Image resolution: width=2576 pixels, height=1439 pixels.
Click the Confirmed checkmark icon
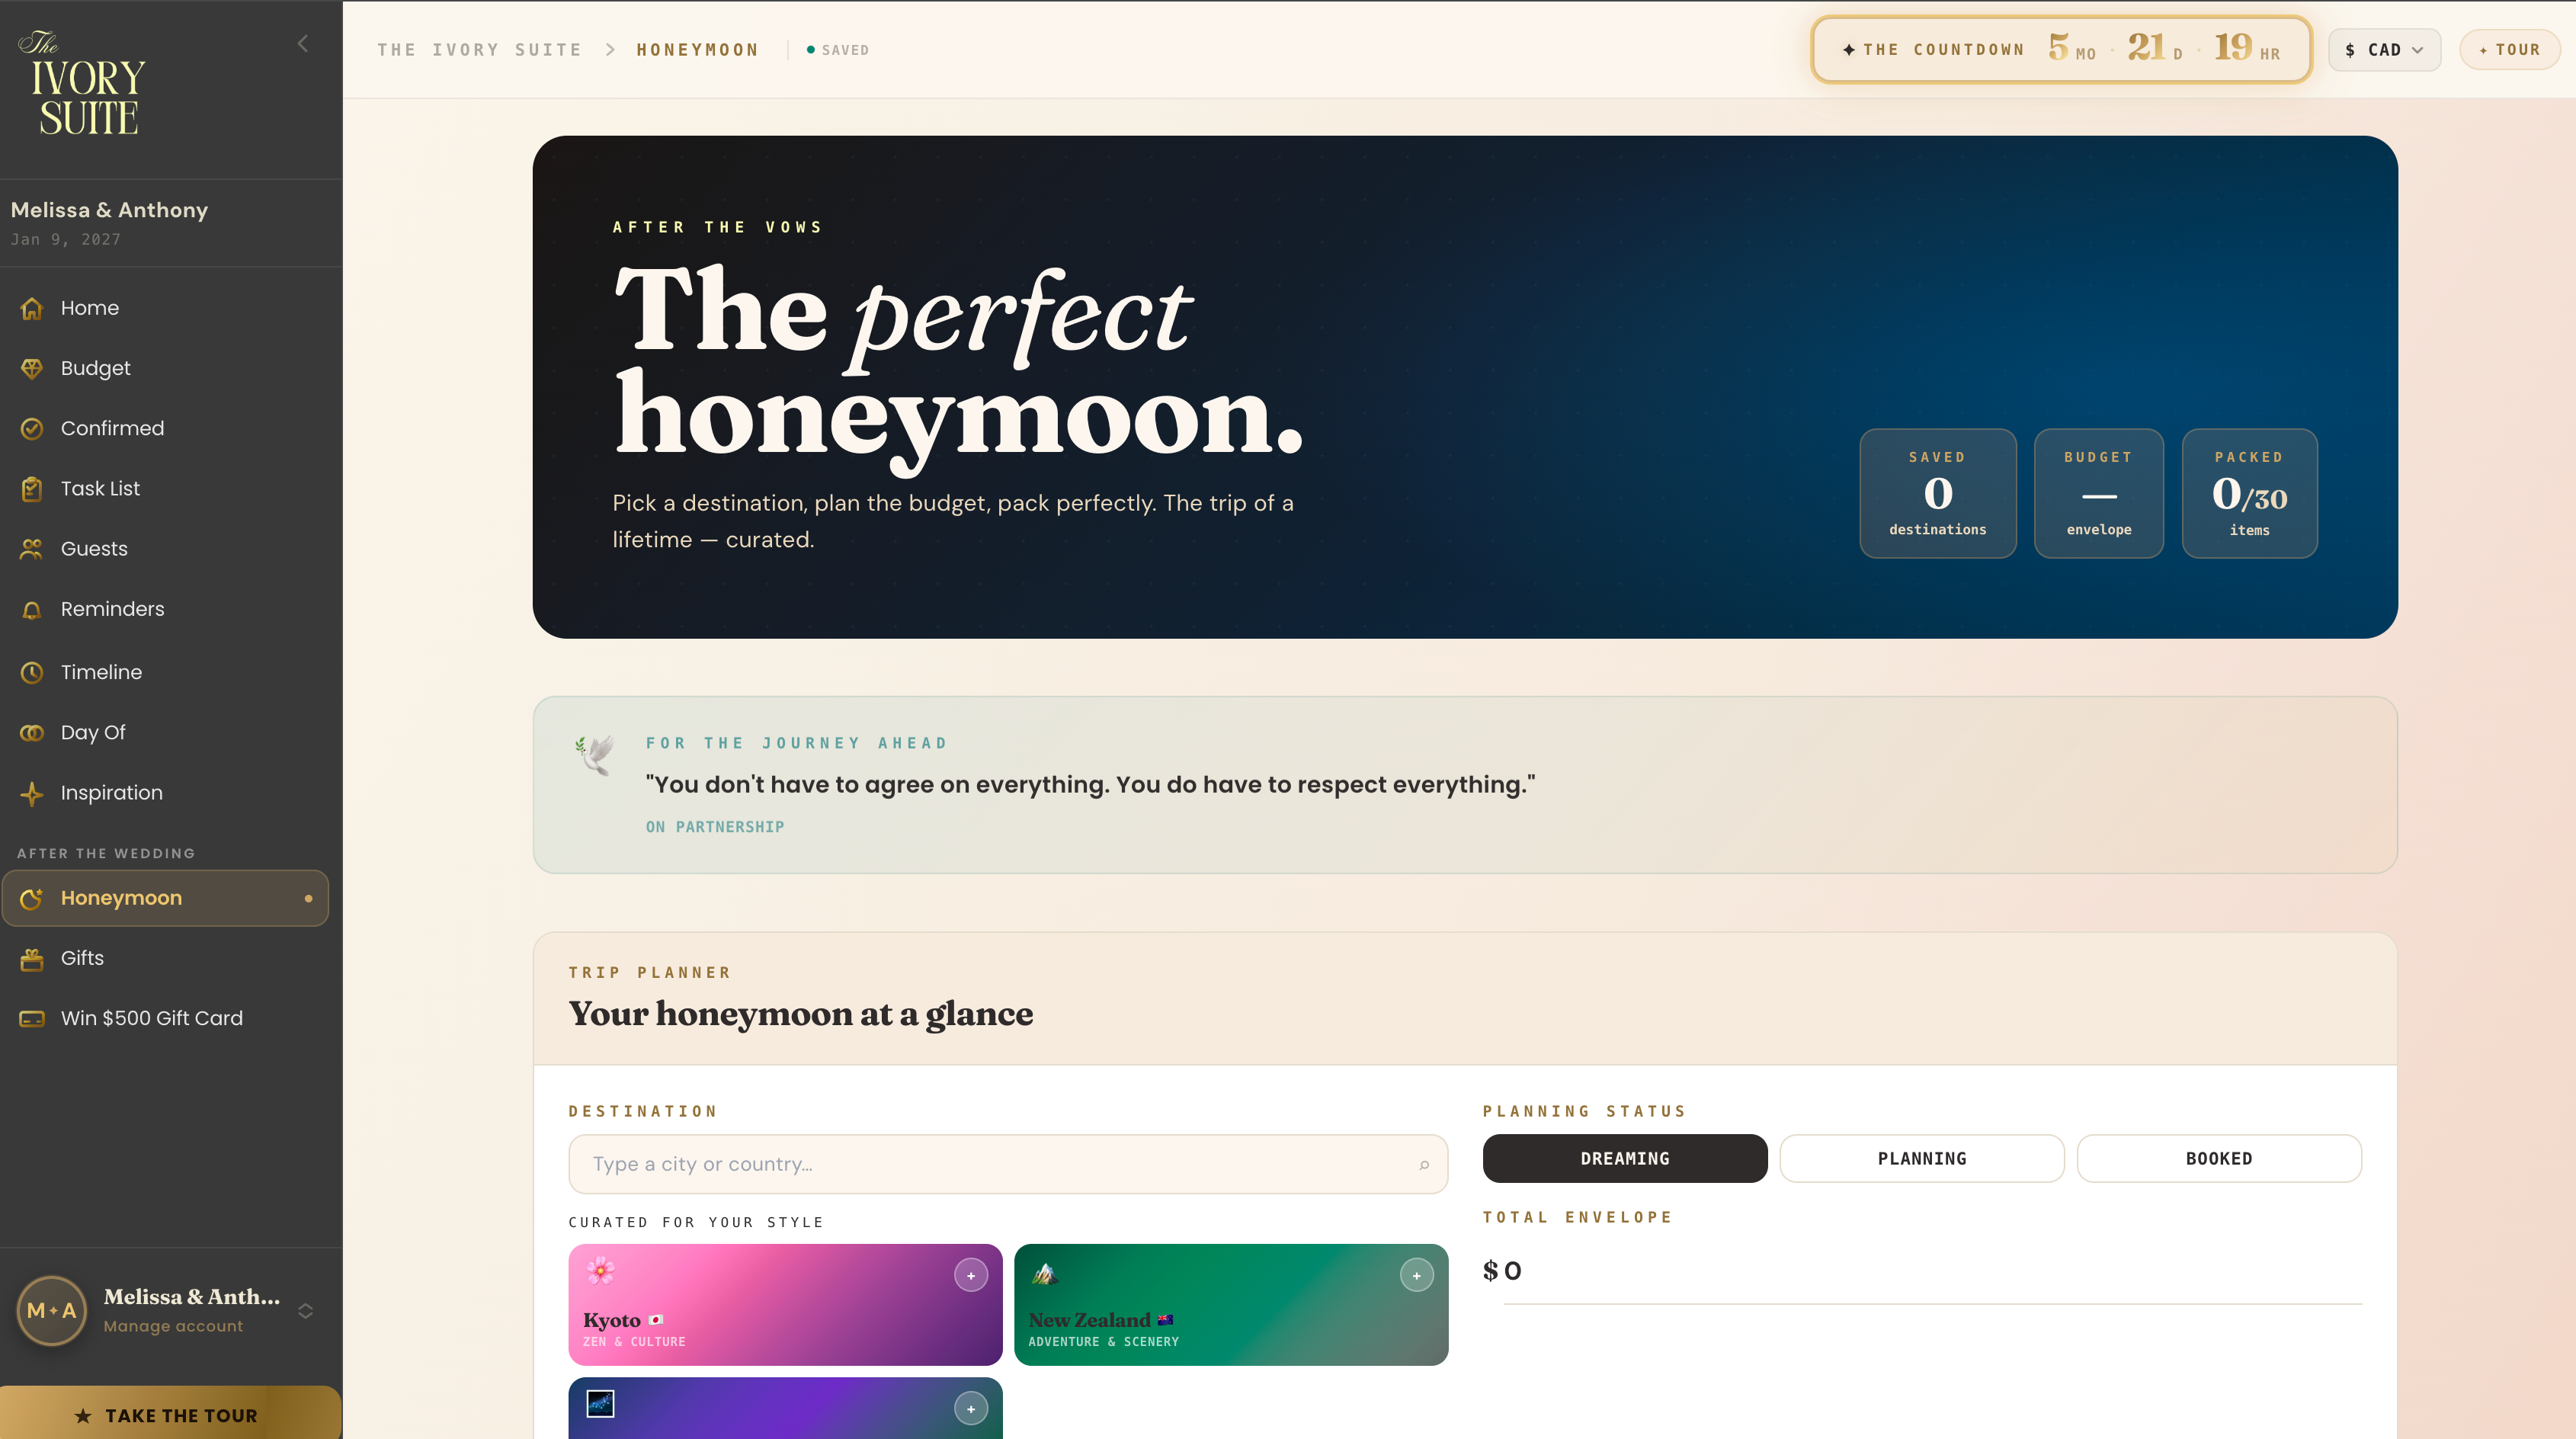pyautogui.click(x=32, y=428)
